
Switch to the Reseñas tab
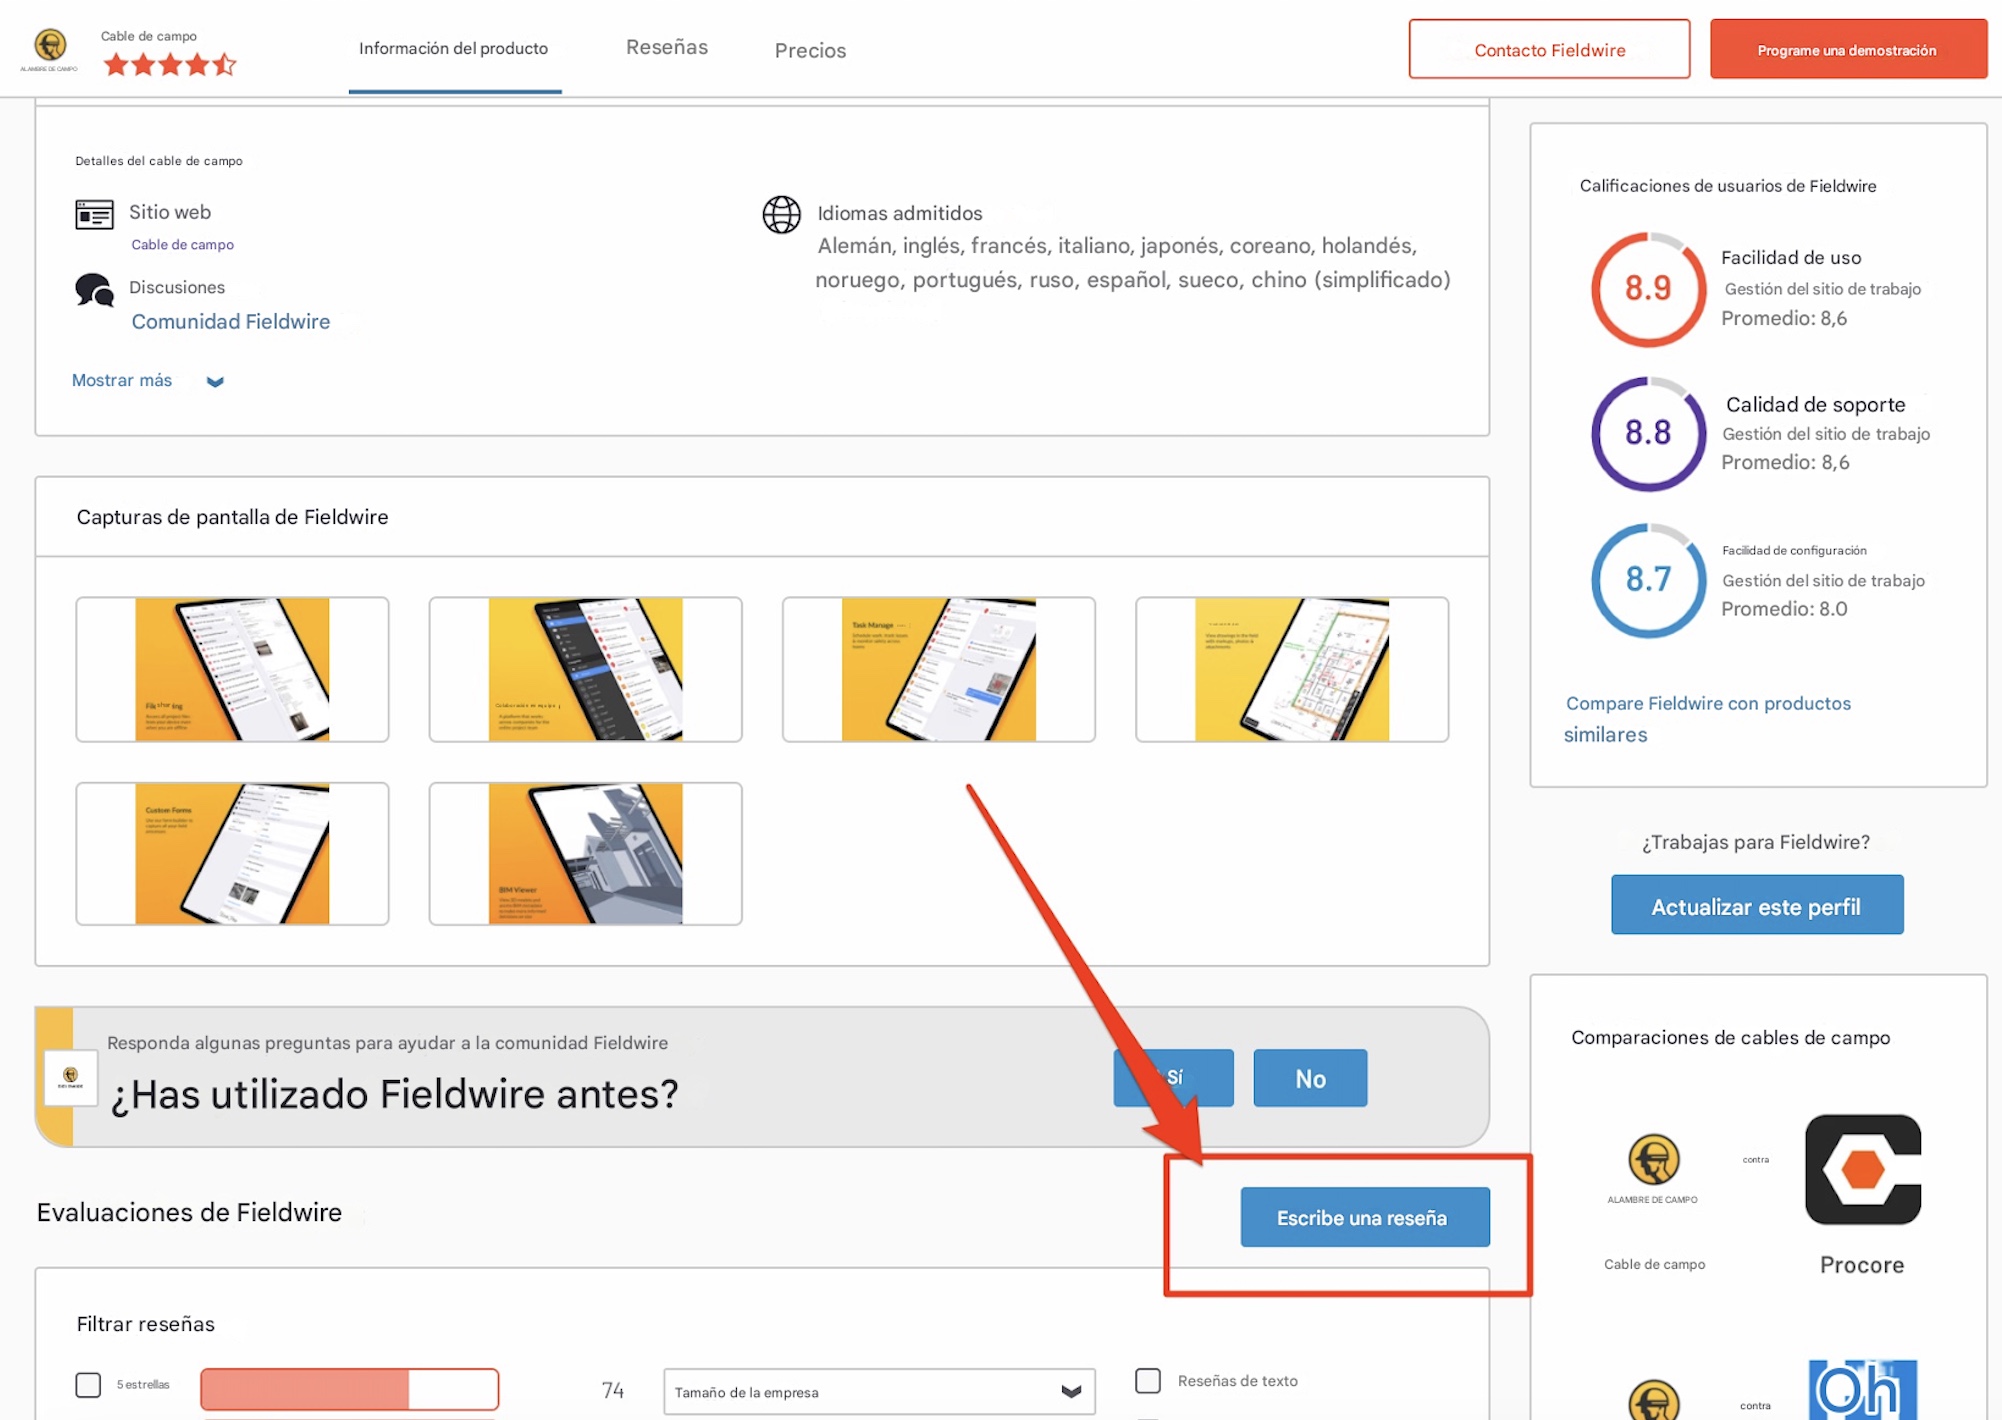tap(667, 47)
